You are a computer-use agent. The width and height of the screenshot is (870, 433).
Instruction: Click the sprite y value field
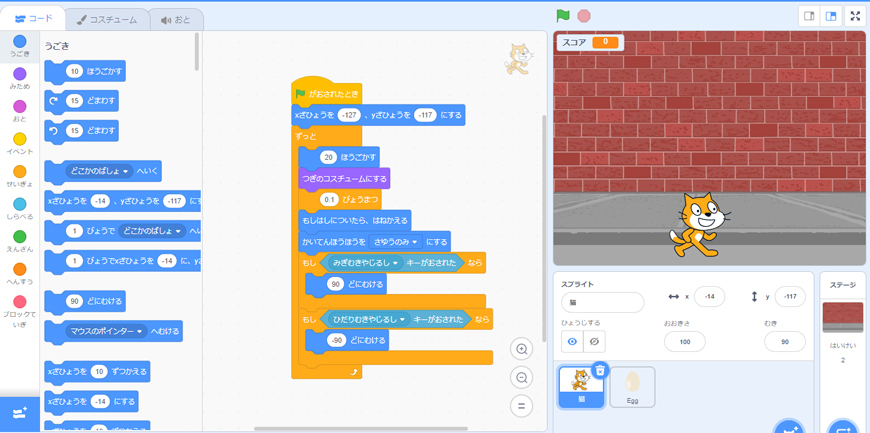pyautogui.click(x=790, y=296)
